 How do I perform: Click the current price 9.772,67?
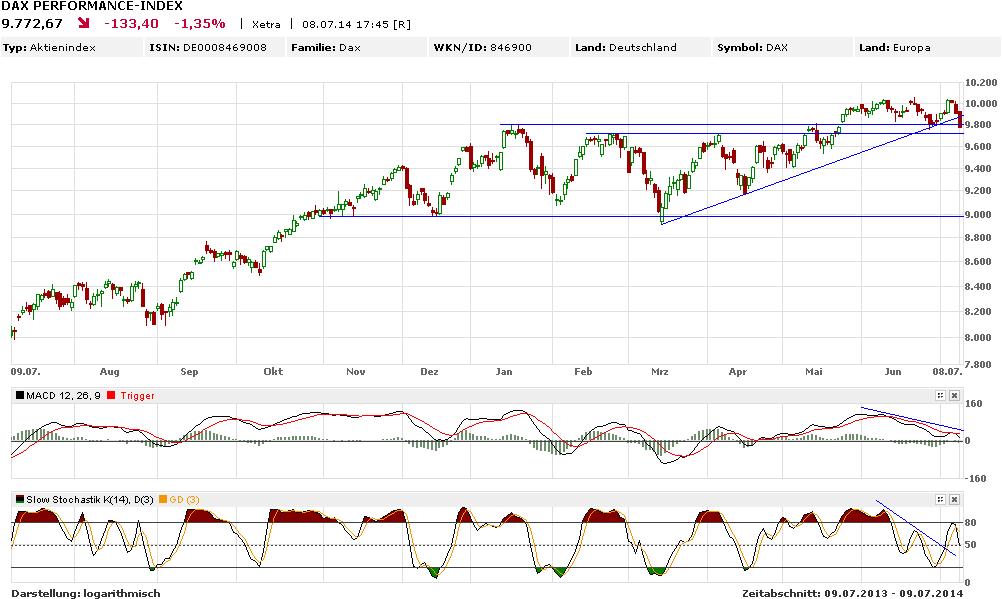click(x=32, y=24)
